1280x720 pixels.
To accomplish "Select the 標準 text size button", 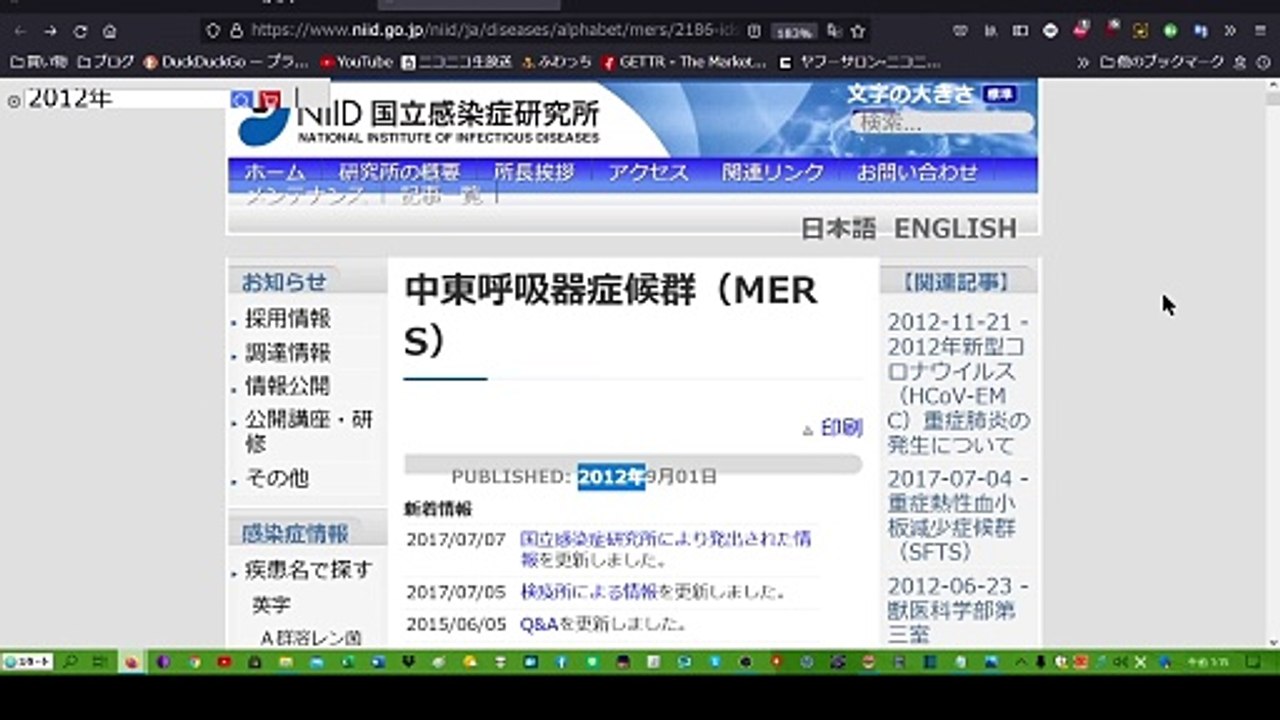I will coord(999,95).
